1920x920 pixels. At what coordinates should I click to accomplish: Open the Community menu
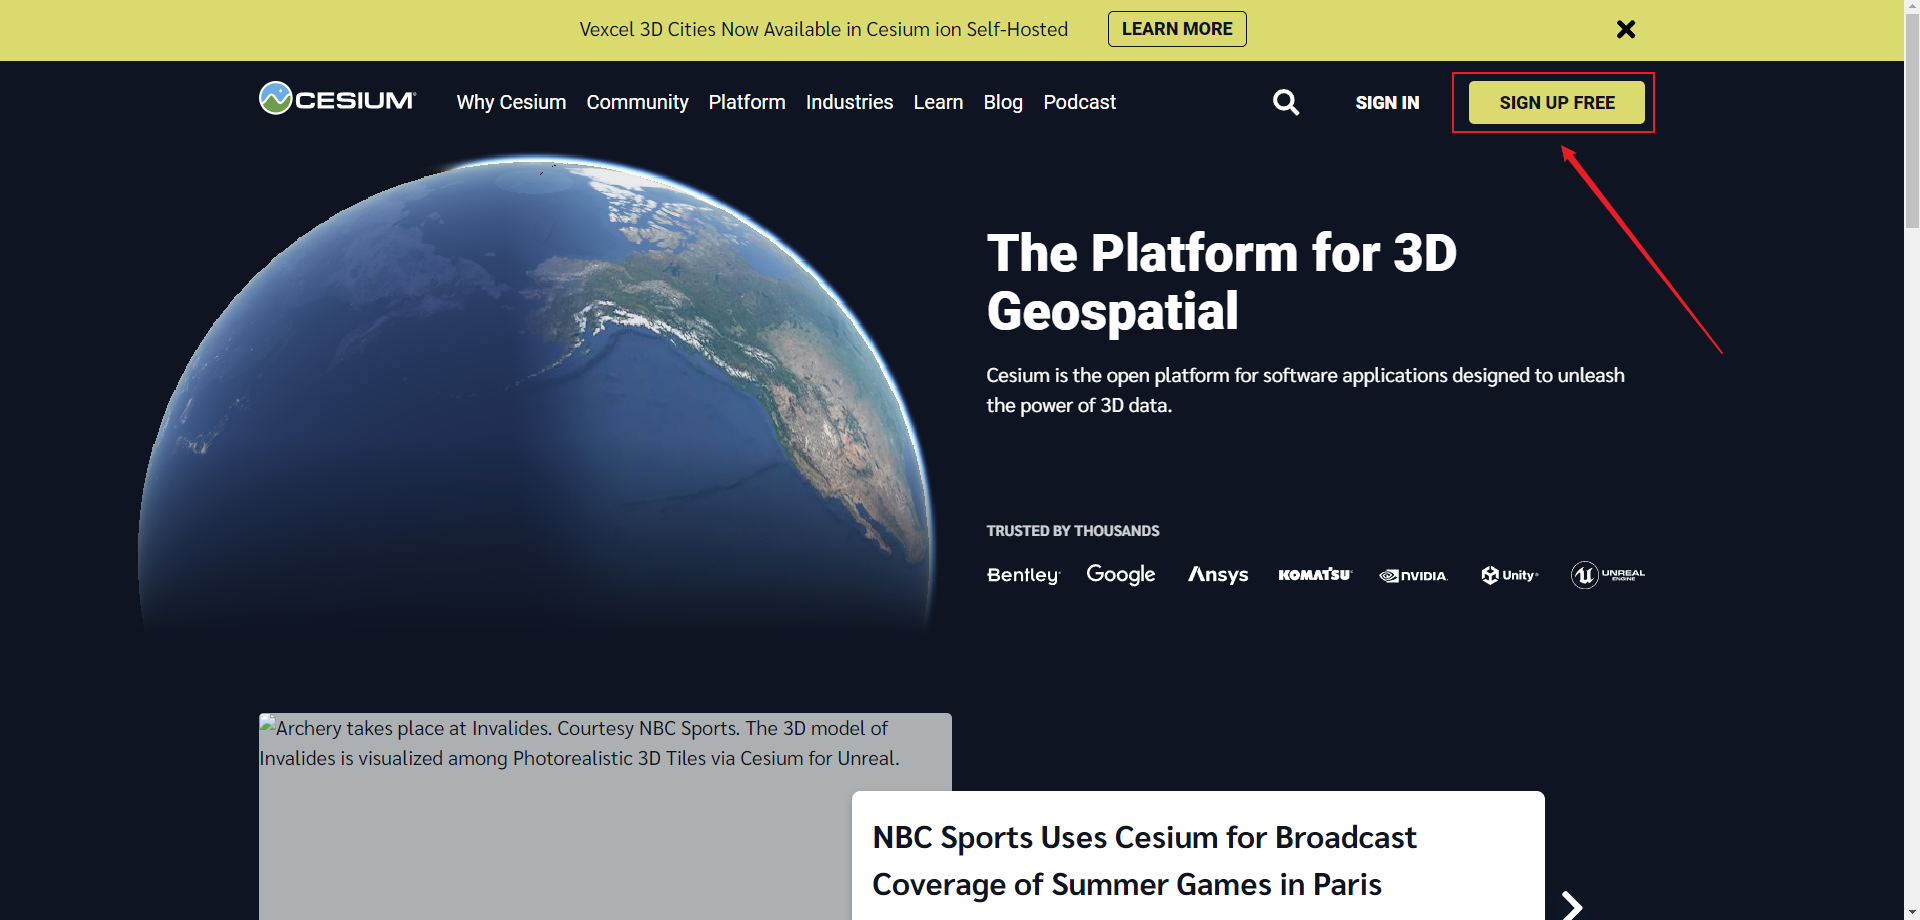point(637,102)
